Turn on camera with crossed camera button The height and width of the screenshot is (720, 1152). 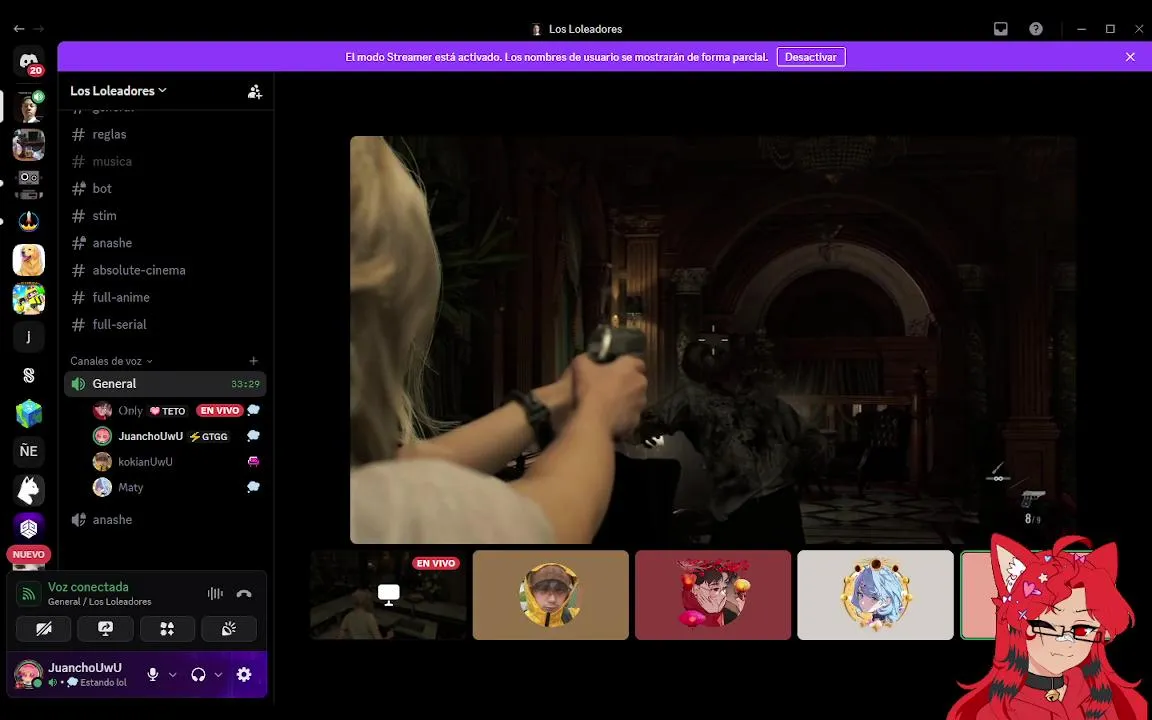[x=43, y=629]
